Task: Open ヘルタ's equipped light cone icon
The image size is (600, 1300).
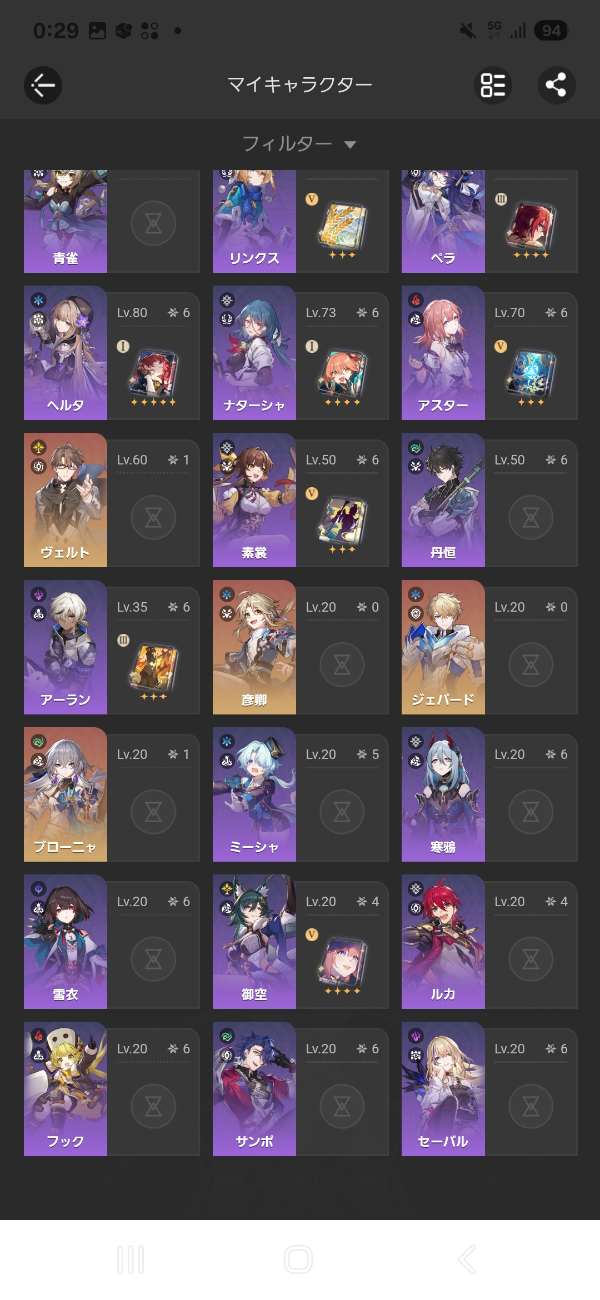Action: tap(153, 370)
